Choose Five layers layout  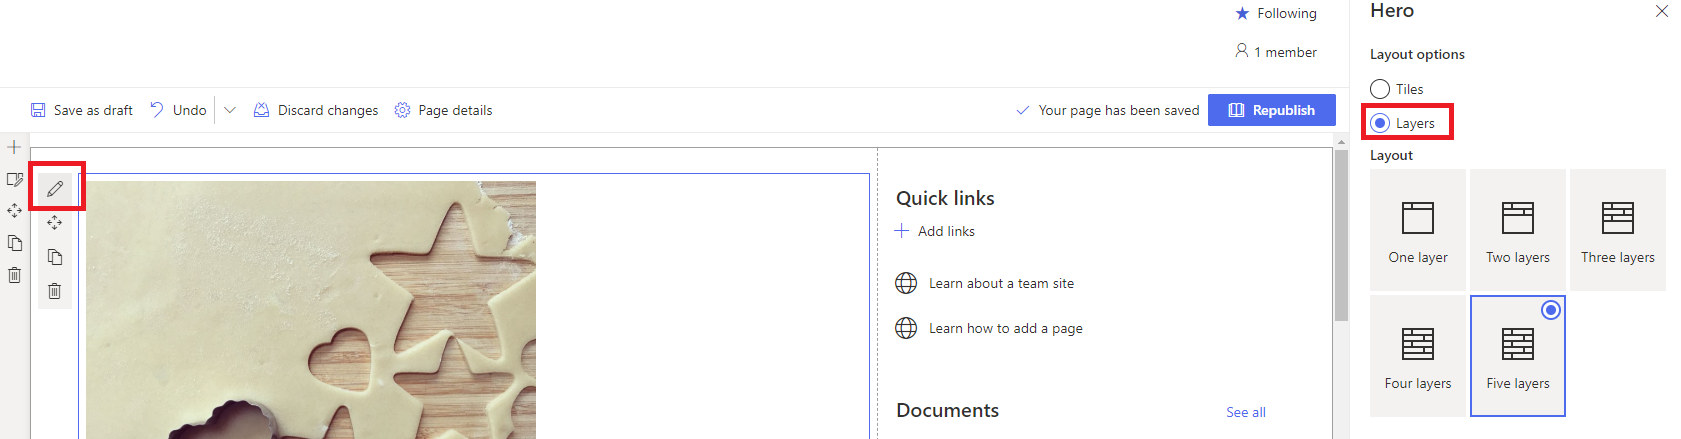(1518, 356)
